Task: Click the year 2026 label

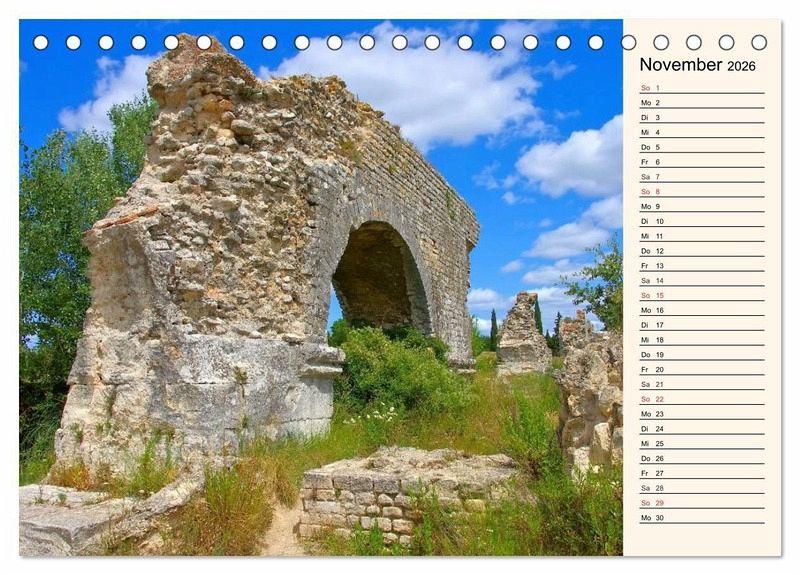Action: pos(741,66)
